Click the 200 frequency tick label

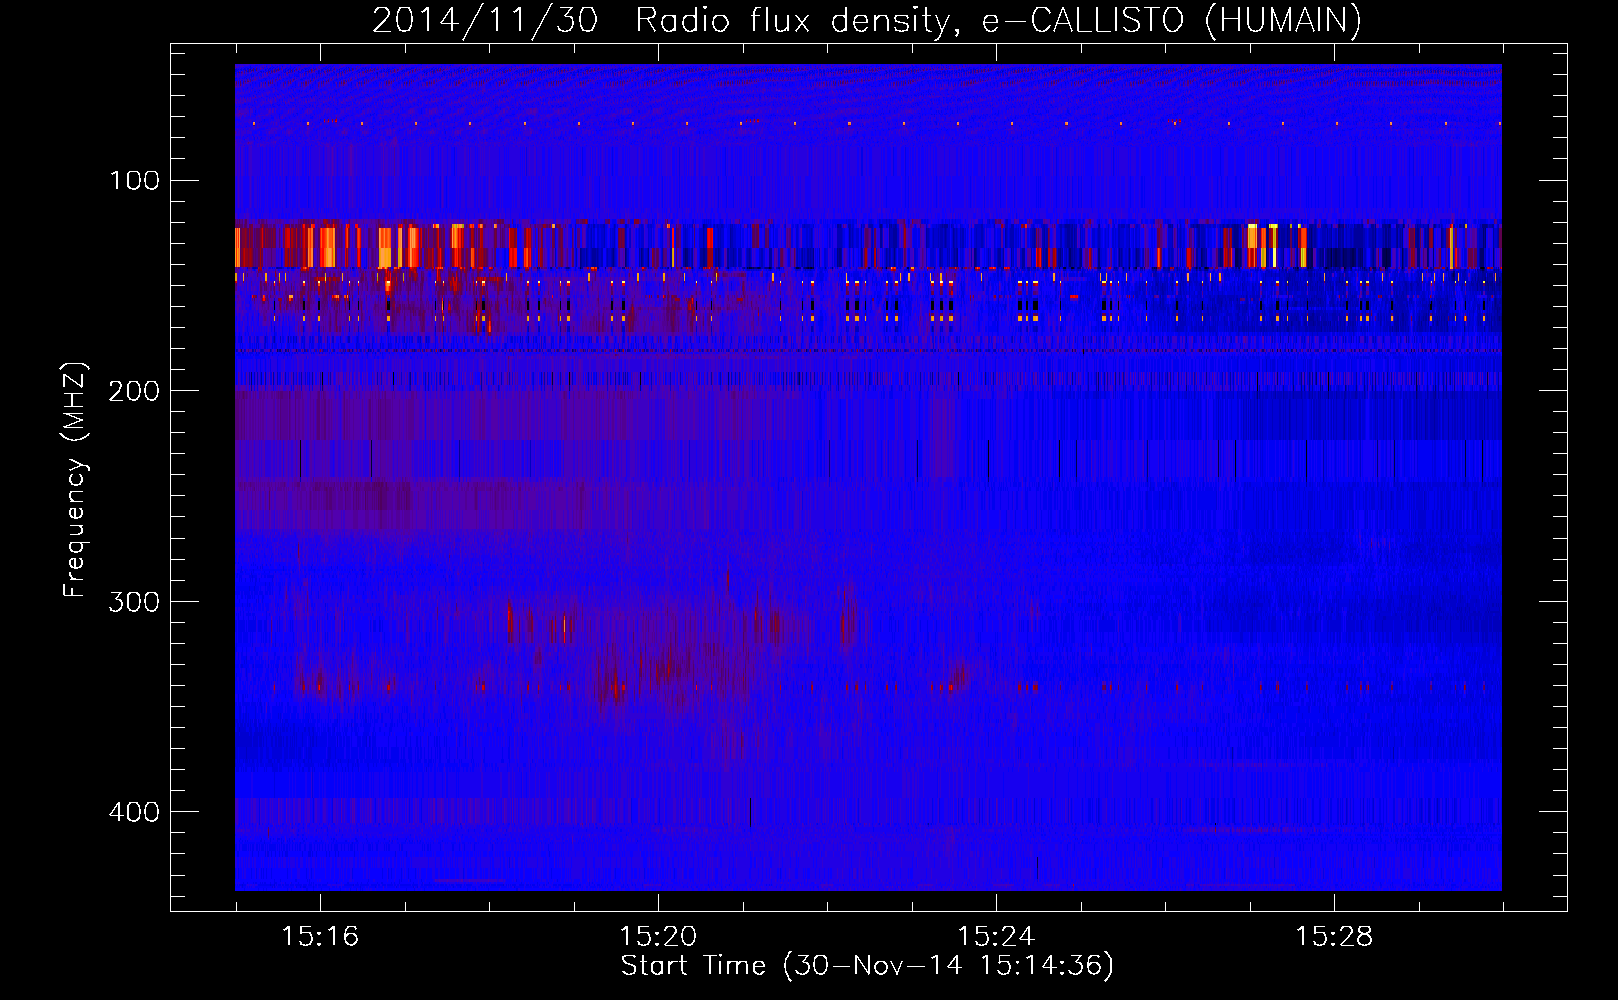pos(135,390)
